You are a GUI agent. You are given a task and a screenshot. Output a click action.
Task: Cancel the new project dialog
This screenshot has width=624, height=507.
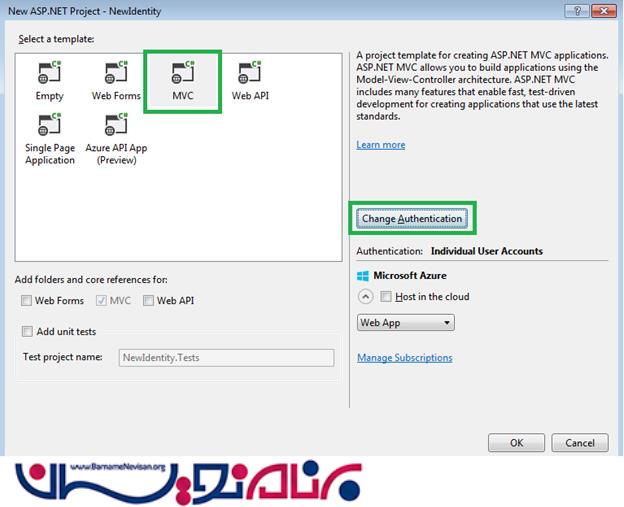[580, 443]
